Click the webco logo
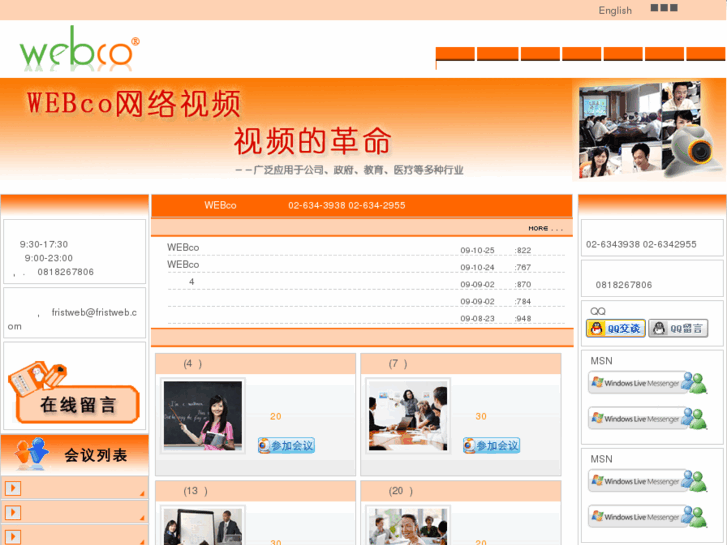 (x=79, y=49)
